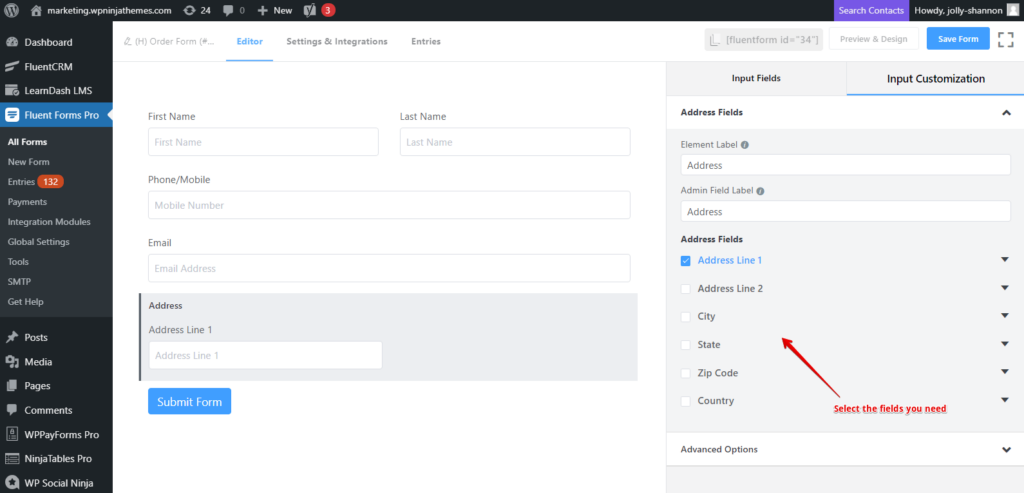Click the Posts pin icon
The width and height of the screenshot is (1024, 493).
click(12, 338)
